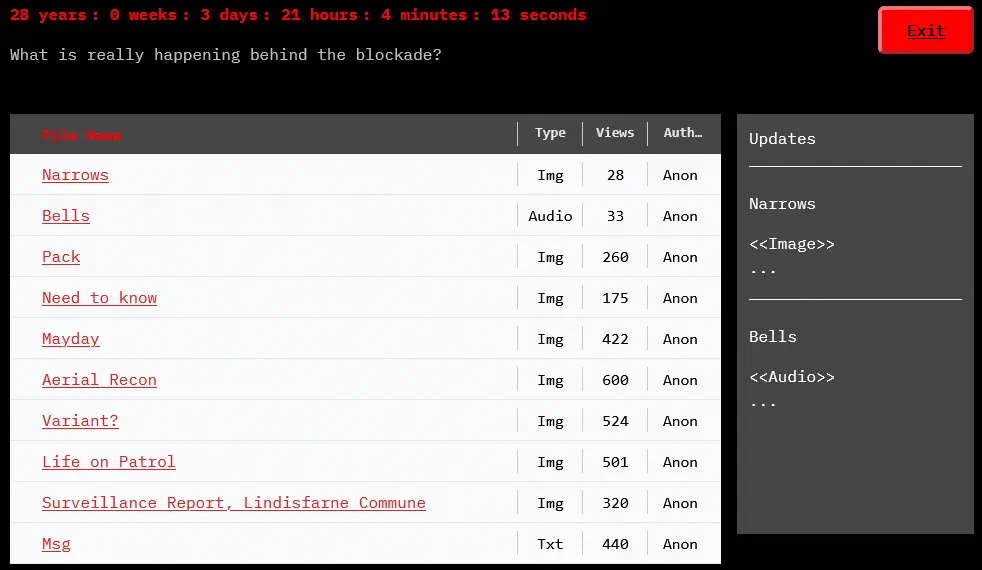
Task: Sort by File Name column header
Action: (x=81, y=135)
